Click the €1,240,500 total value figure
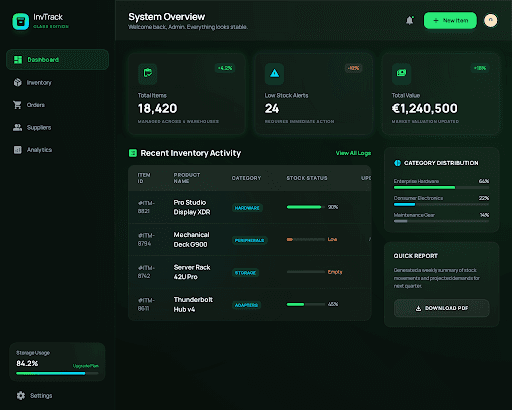Image resolution: width=512 pixels, height=410 pixels. (x=425, y=108)
